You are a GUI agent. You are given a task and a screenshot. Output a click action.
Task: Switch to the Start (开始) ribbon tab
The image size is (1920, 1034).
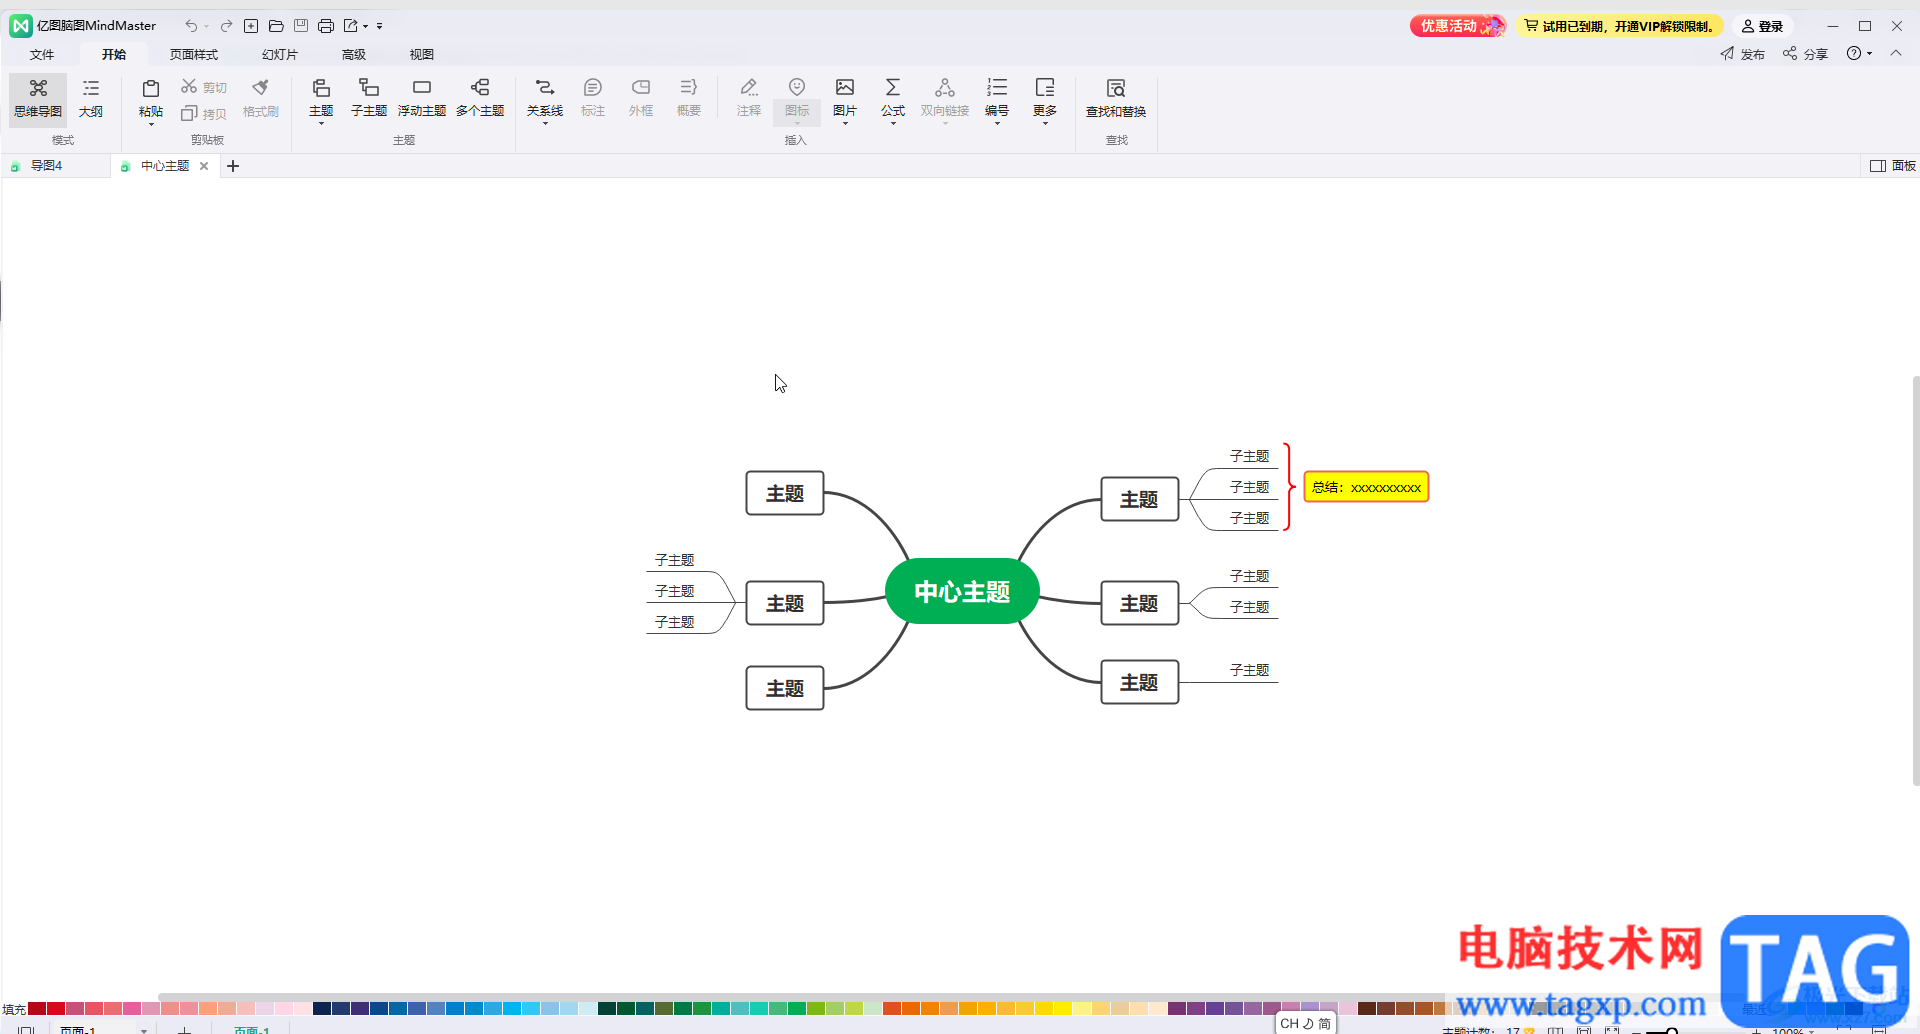tap(114, 55)
